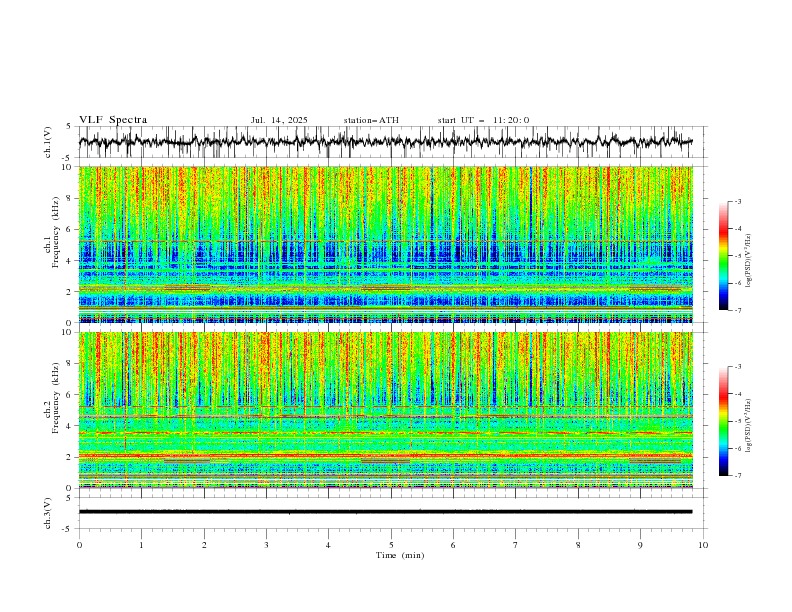The width and height of the screenshot is (792, 612).
Task: Click the ch.2 spectrogram panel
Action: click(385, 410)
